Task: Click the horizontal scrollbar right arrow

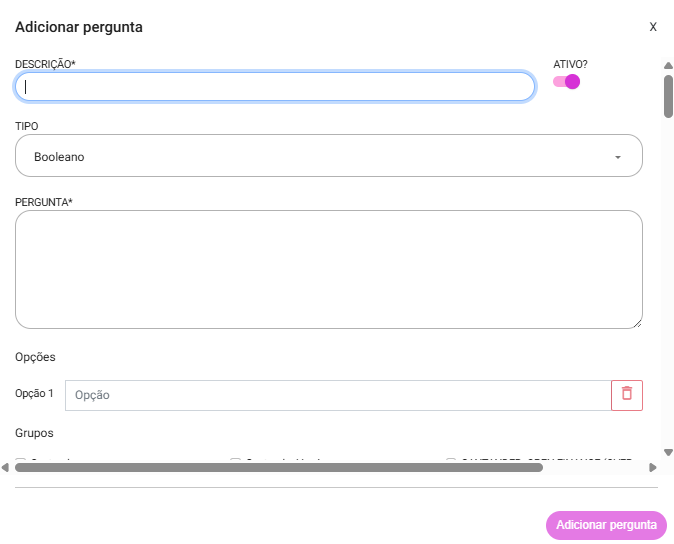Action: [x=653, y=467]
